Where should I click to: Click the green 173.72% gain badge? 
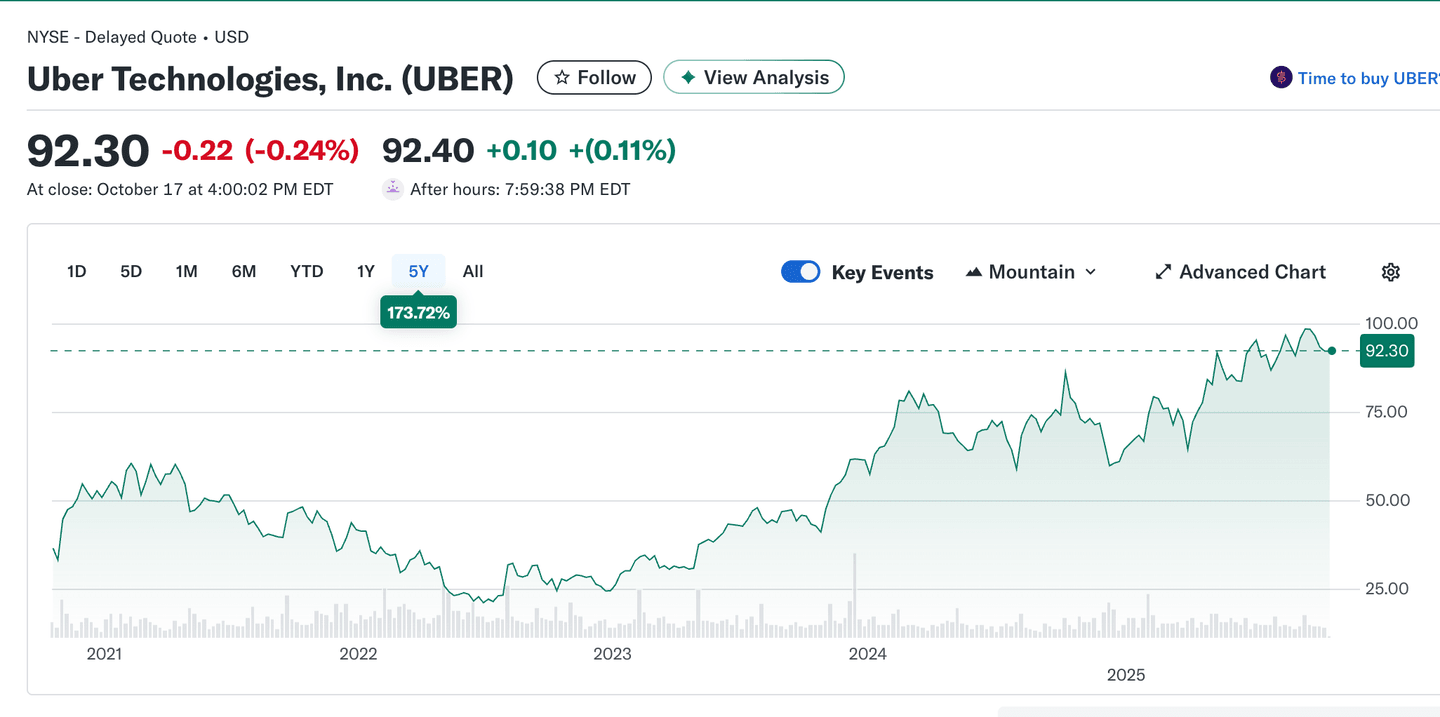418,311
